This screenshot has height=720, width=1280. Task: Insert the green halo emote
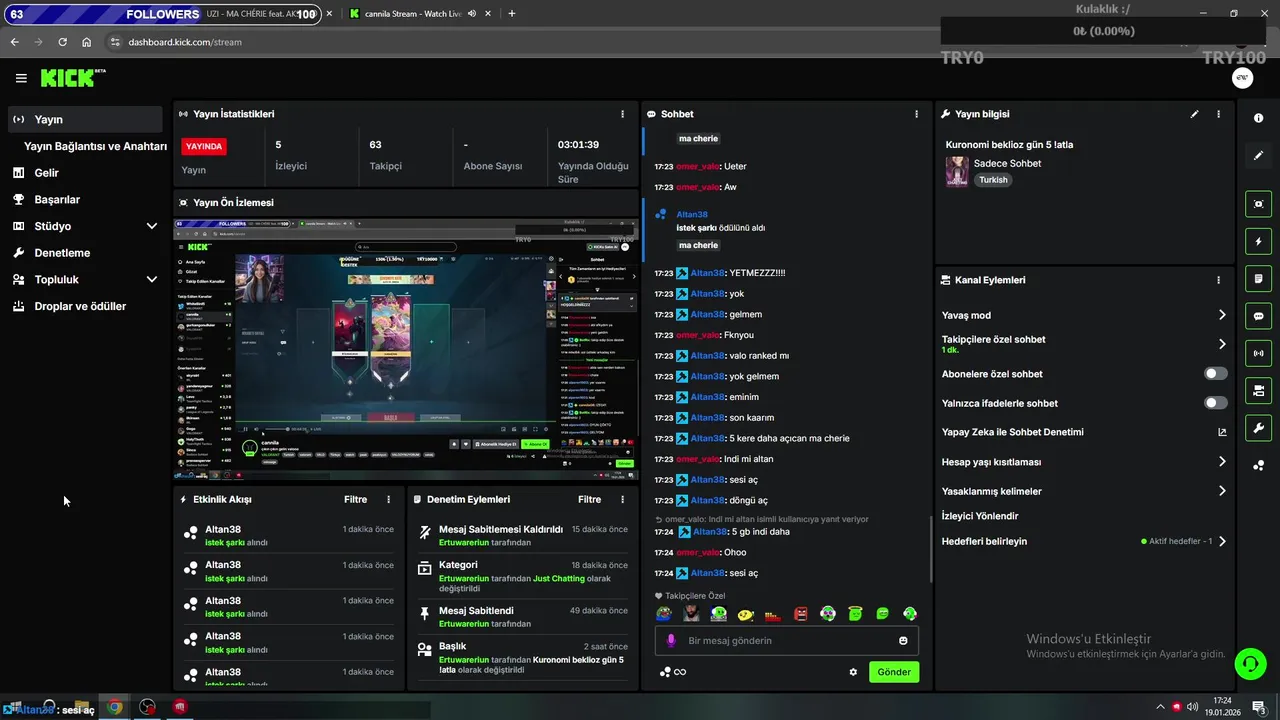tap(855, 614)
